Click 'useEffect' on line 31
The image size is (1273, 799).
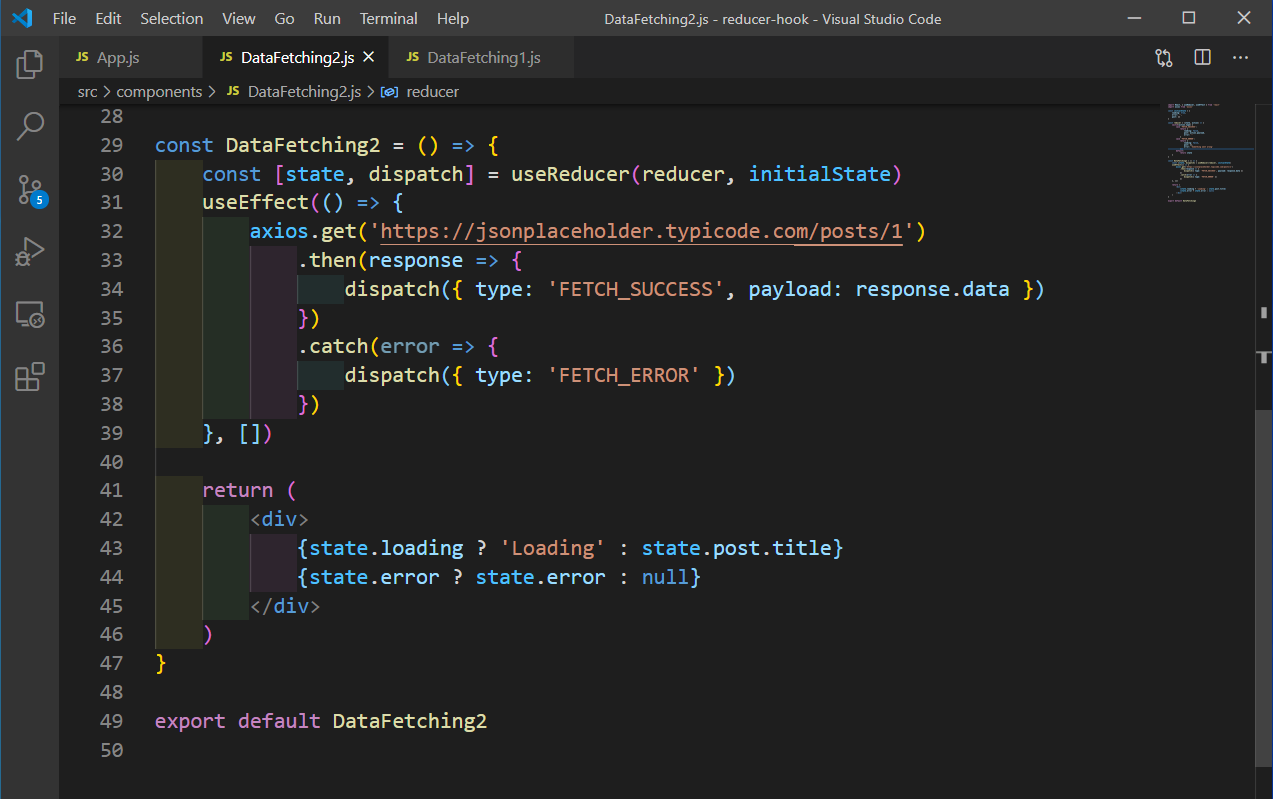[x=255, y=203]
